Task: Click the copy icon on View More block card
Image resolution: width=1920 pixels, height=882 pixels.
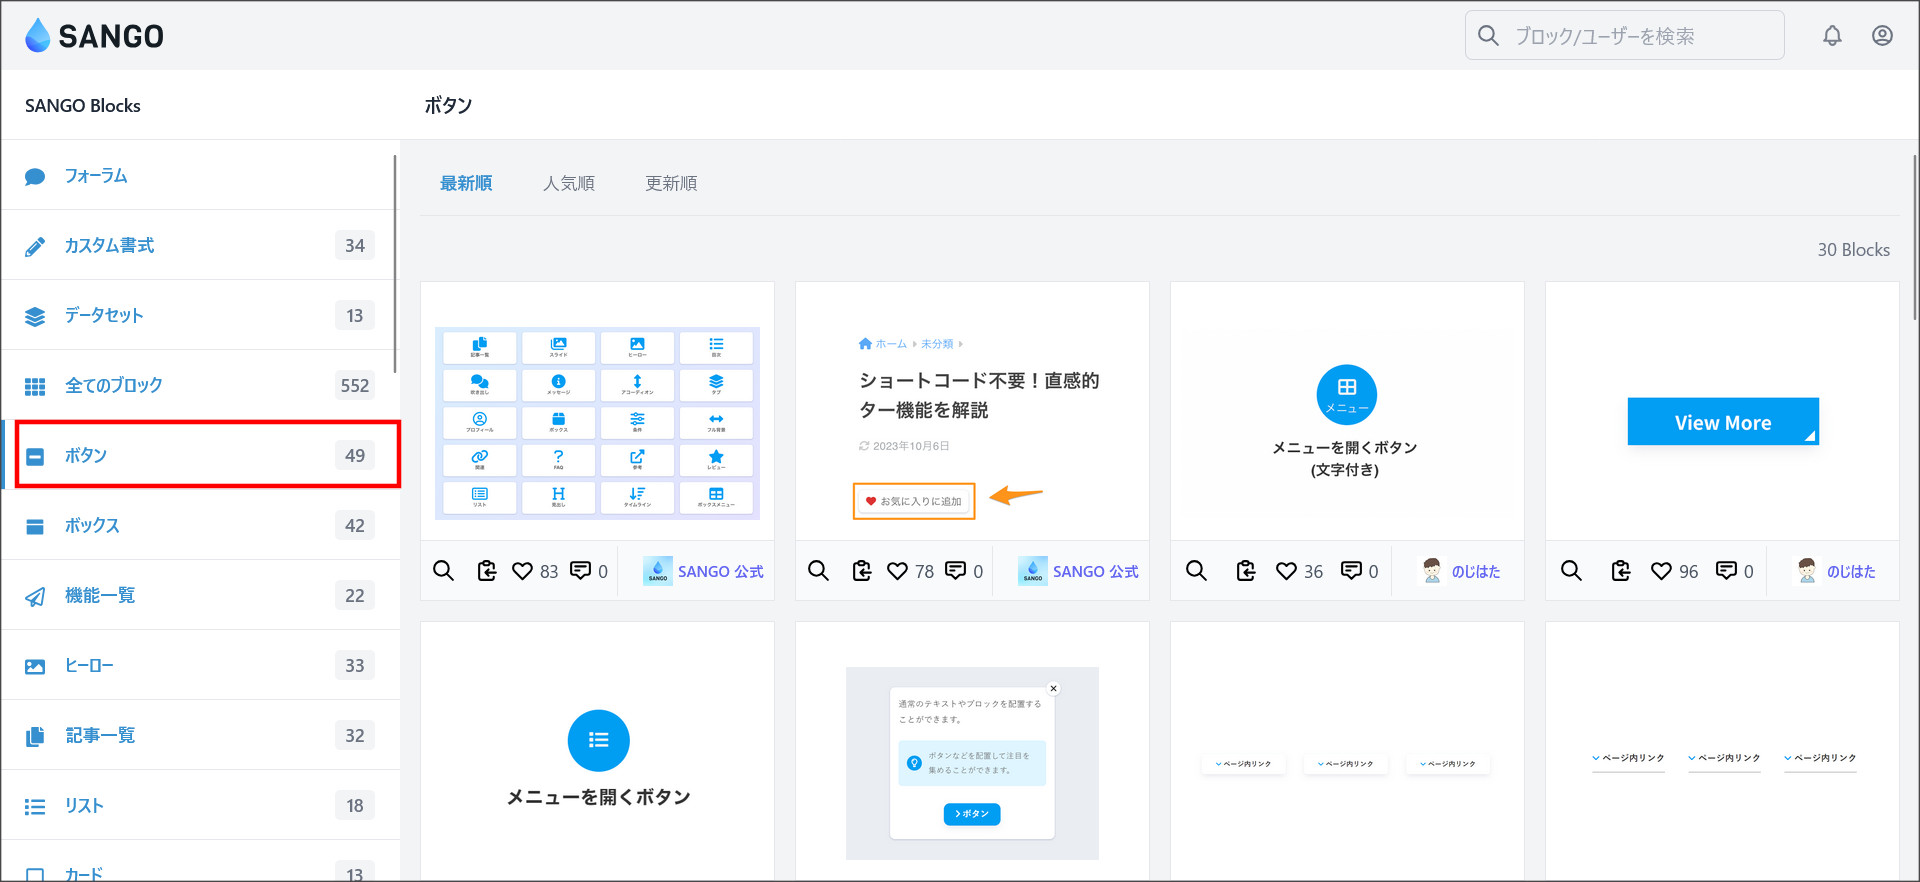Action: tap(1620, 571)
